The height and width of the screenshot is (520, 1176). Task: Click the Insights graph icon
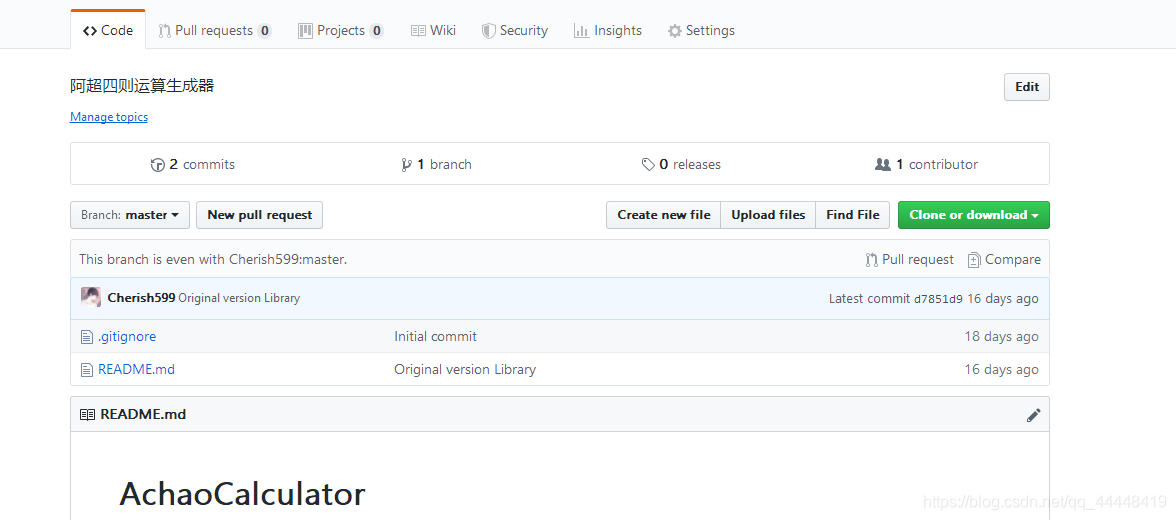(x=581, y=31)
